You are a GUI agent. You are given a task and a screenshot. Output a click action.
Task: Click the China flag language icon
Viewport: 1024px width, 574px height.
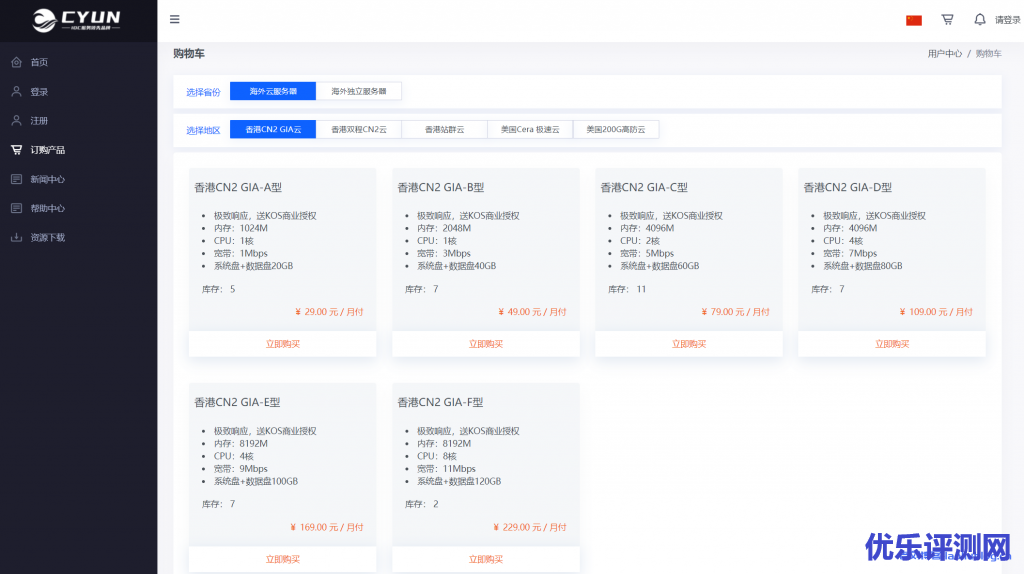[913, 20]
